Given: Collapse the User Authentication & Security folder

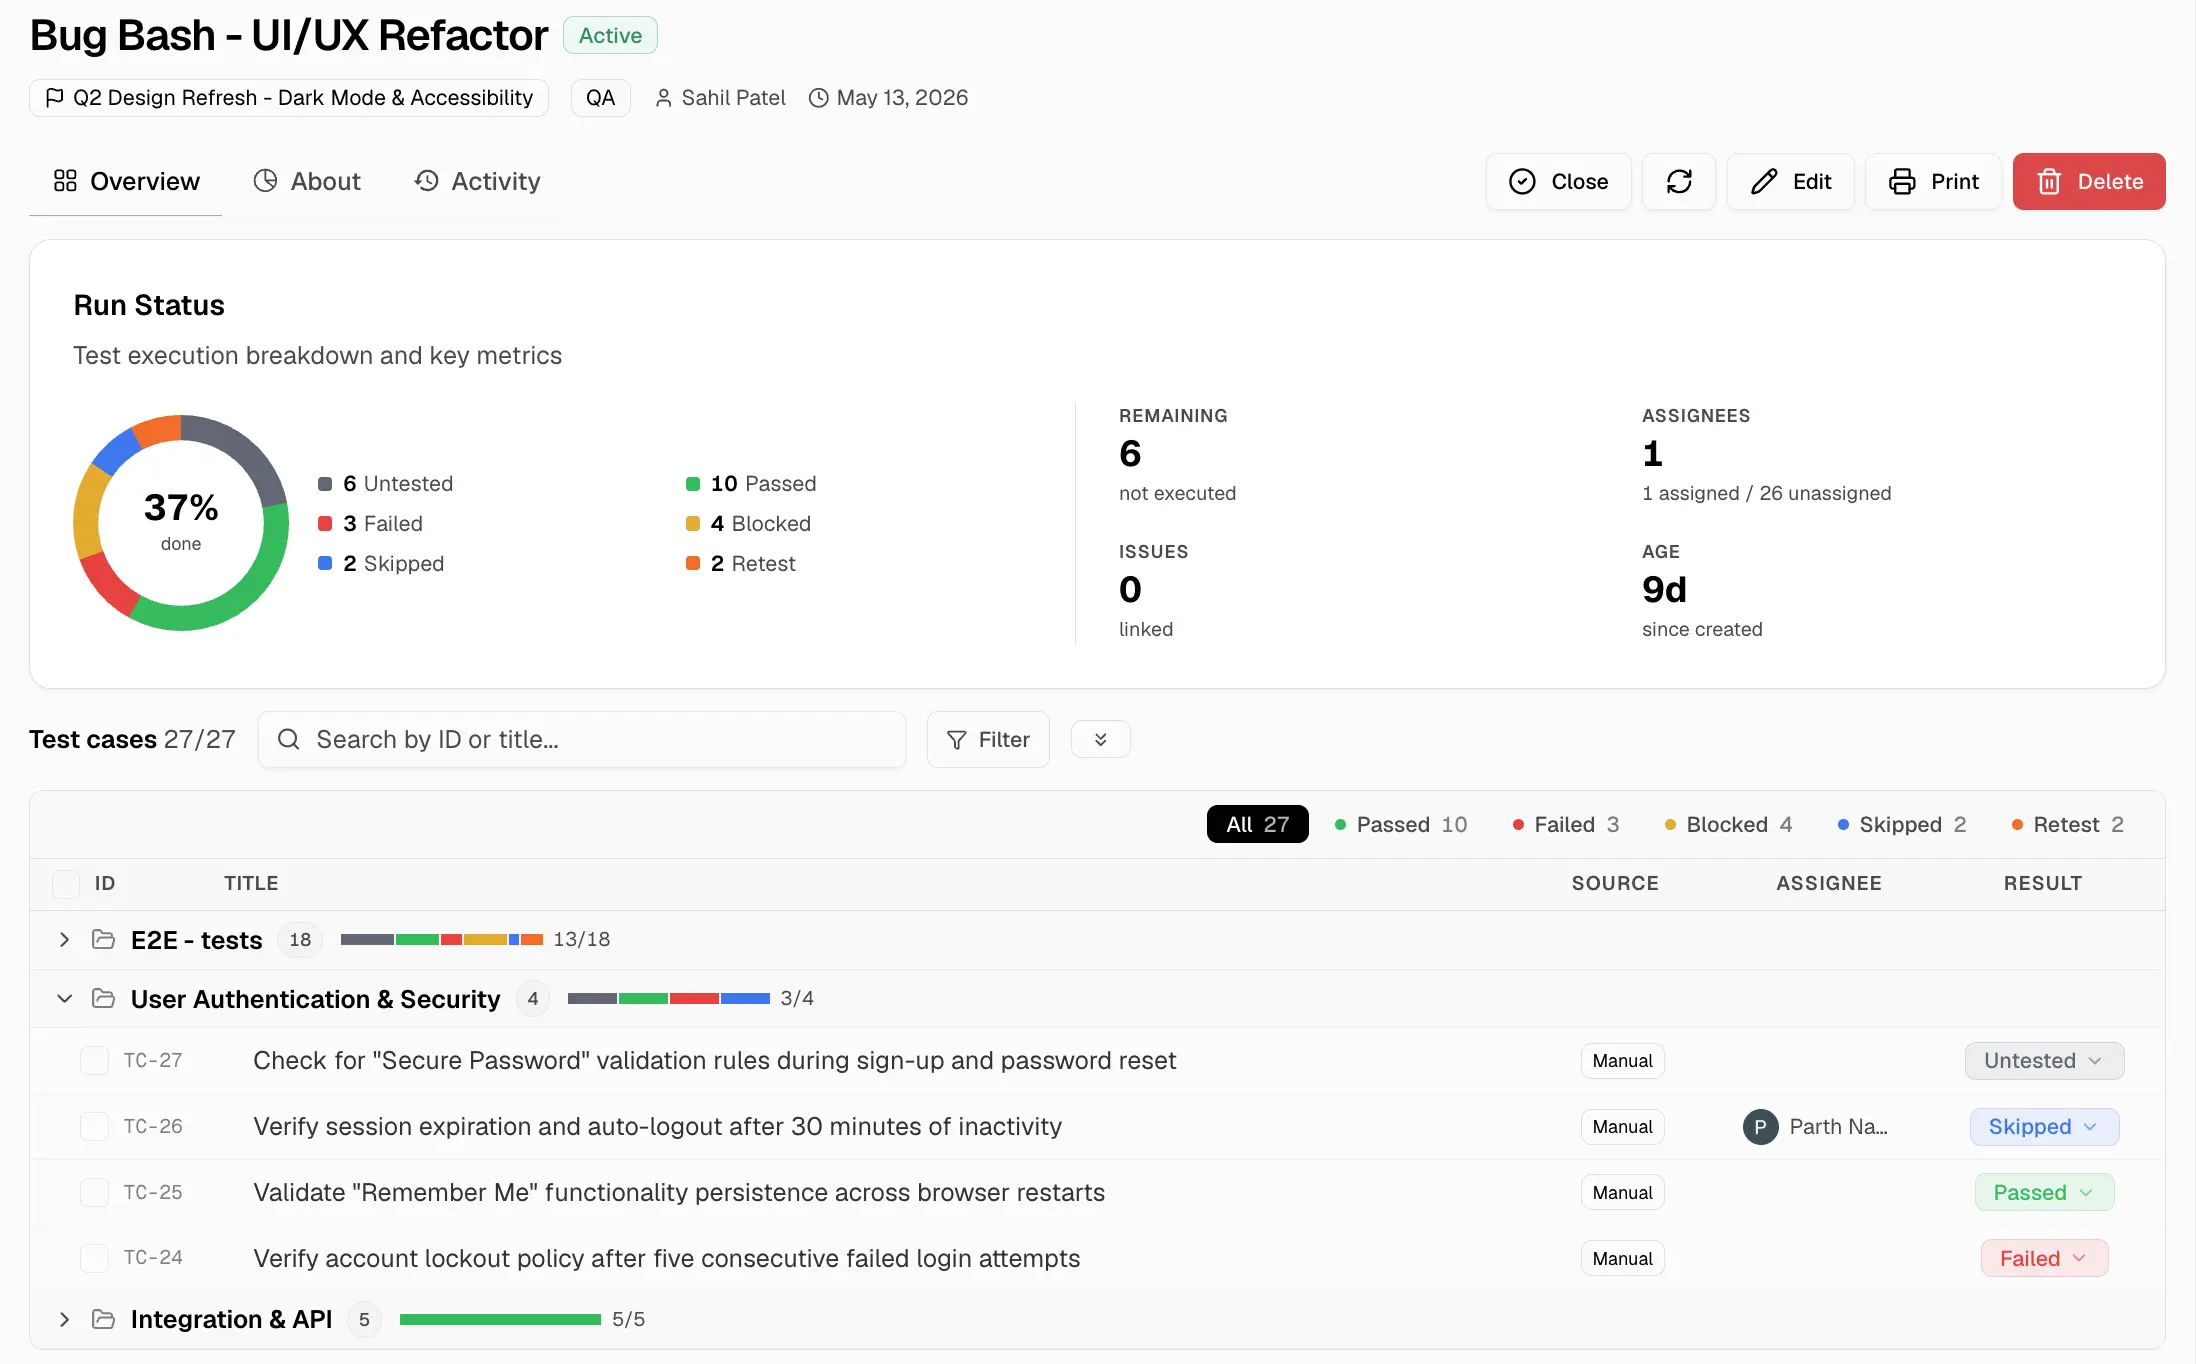Looking at the screenshot, I should pos(64,998).
